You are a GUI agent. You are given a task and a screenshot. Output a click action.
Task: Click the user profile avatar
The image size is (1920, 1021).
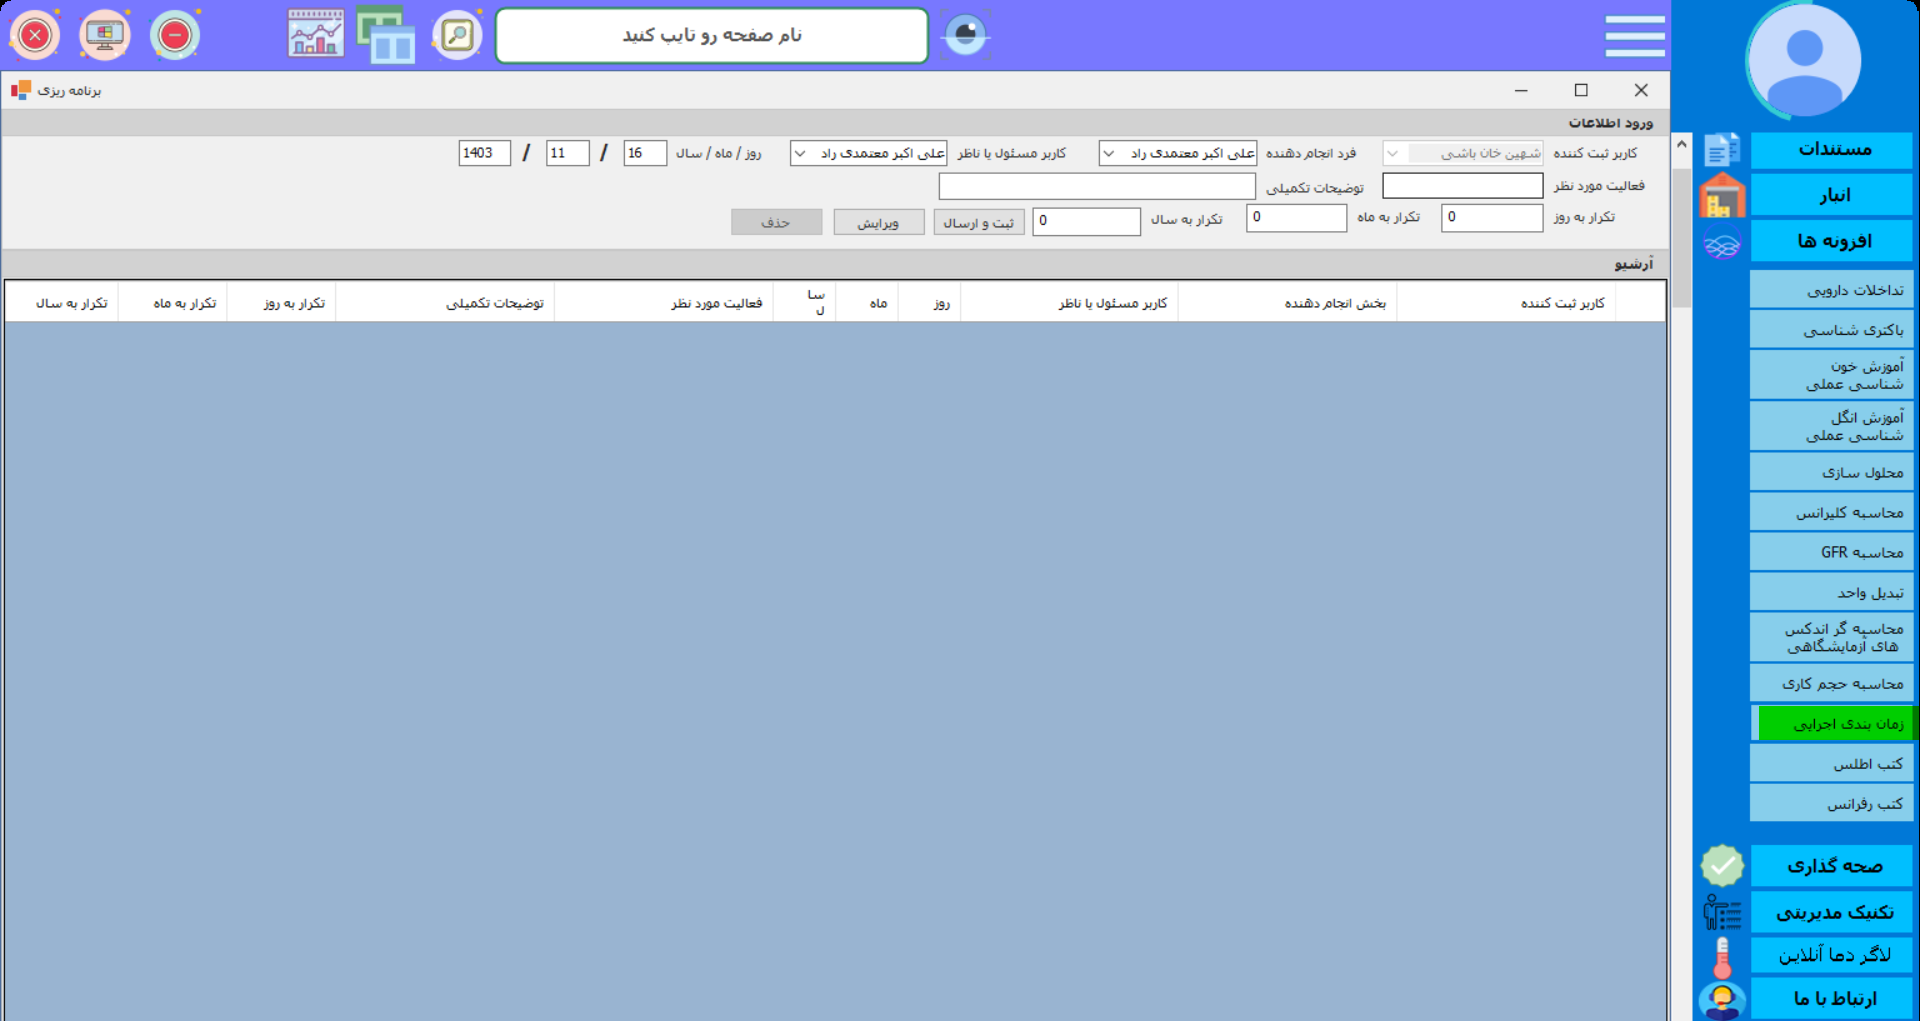pyautogui.click(x=1804, y=58)
